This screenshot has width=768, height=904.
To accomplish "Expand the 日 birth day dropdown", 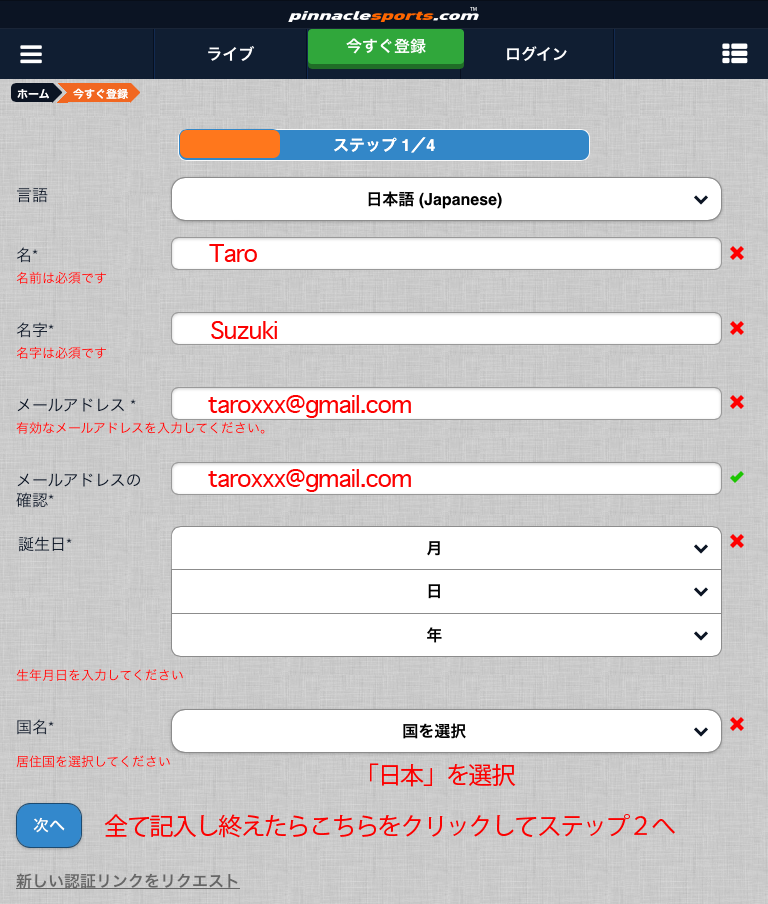I will [x=446, y=591].
